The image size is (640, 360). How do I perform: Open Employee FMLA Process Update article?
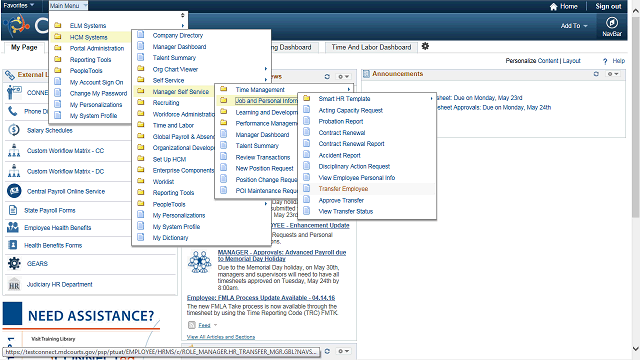(261, 298)
